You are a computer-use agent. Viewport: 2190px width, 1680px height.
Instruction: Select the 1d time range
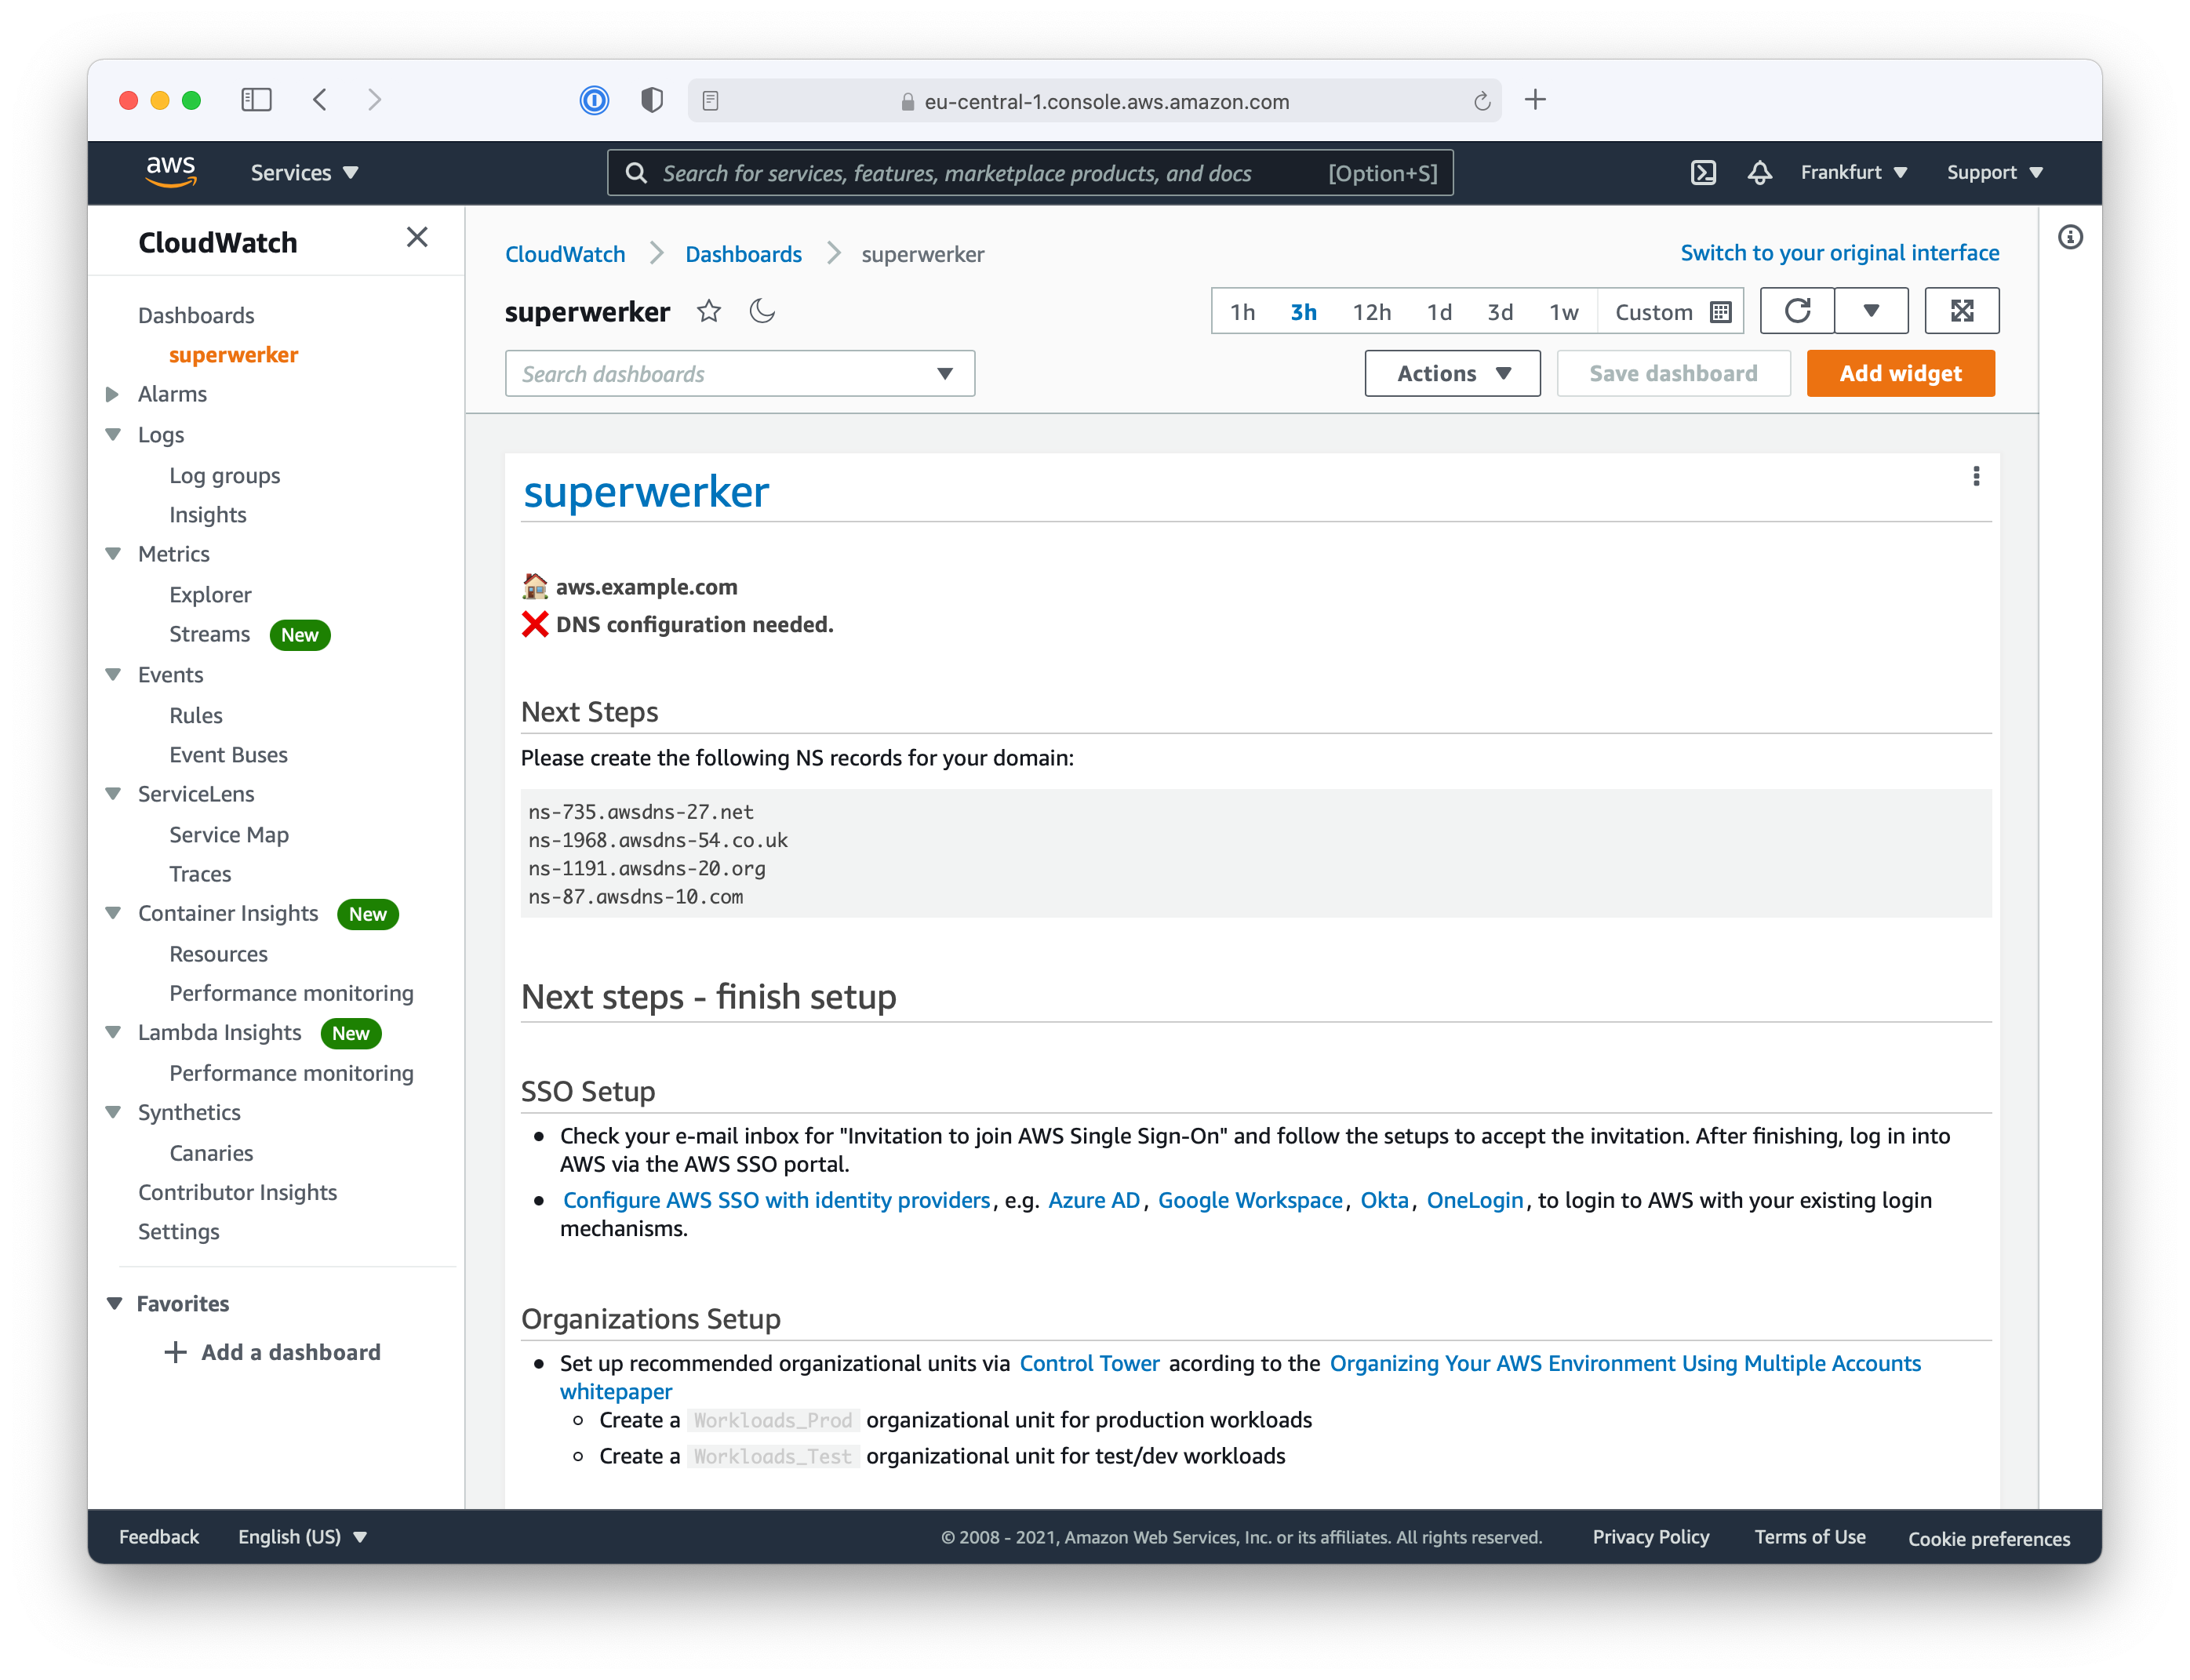(x=1439, y=312)
